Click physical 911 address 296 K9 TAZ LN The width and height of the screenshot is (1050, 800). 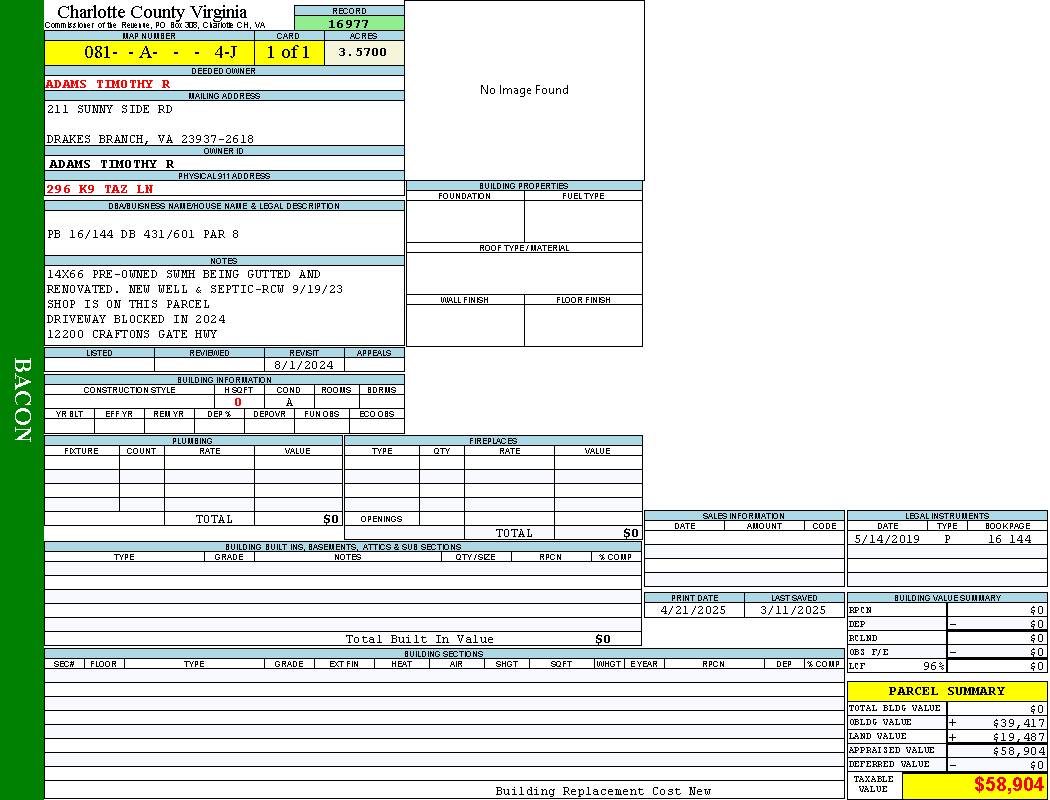click(100, 188)
